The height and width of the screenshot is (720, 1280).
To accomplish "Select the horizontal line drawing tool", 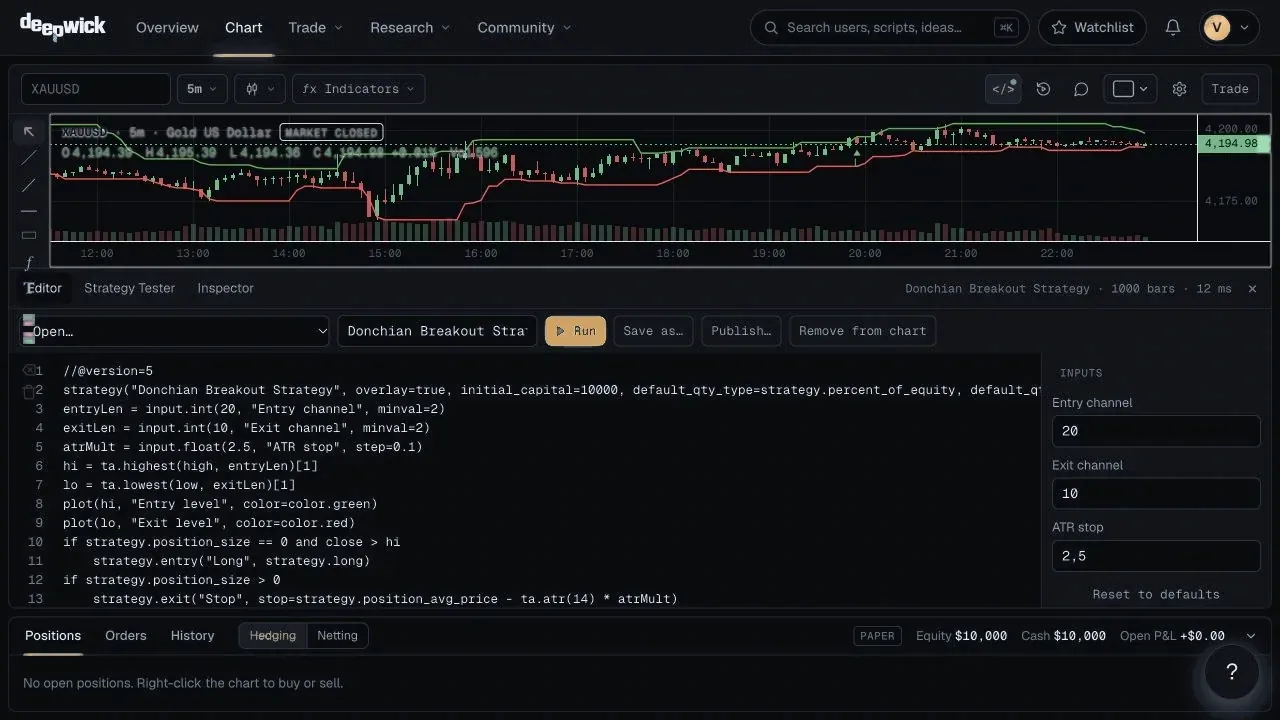I will [29, 210].
